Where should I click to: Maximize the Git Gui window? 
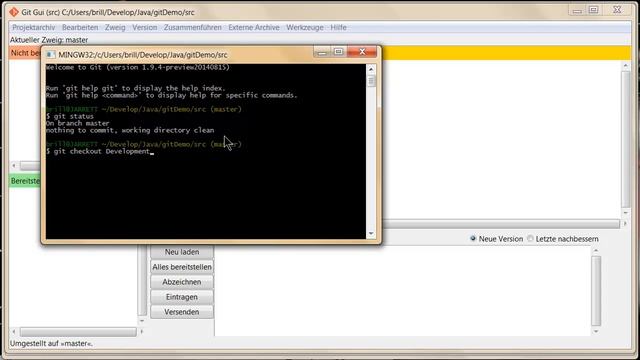pyautogui.click(x=593, y=11)
